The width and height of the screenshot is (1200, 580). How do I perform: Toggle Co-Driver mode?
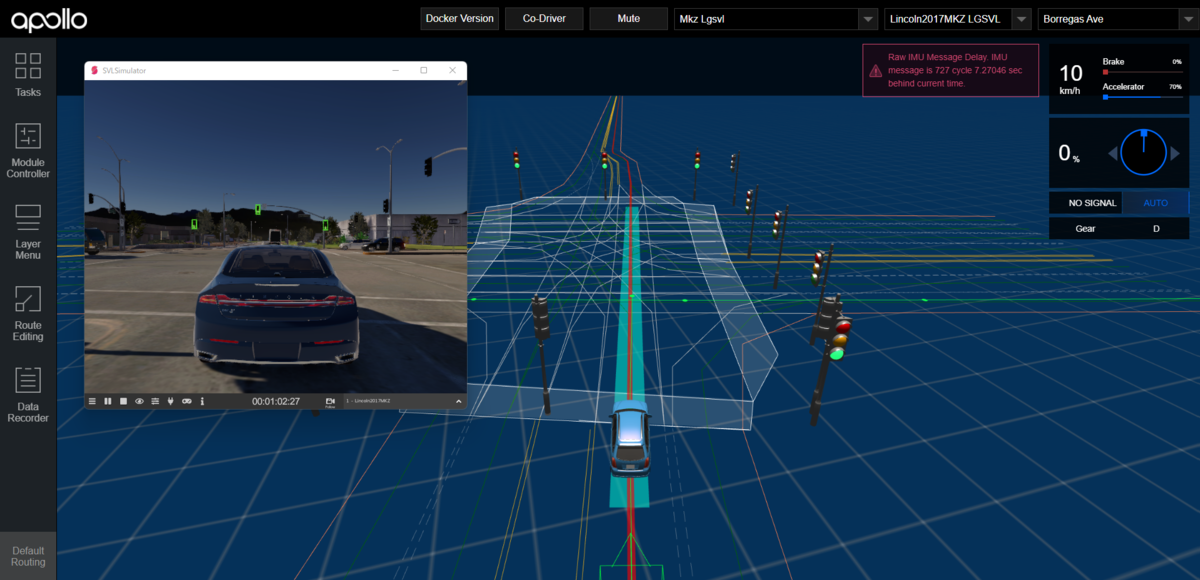click(x=544, y=19)
